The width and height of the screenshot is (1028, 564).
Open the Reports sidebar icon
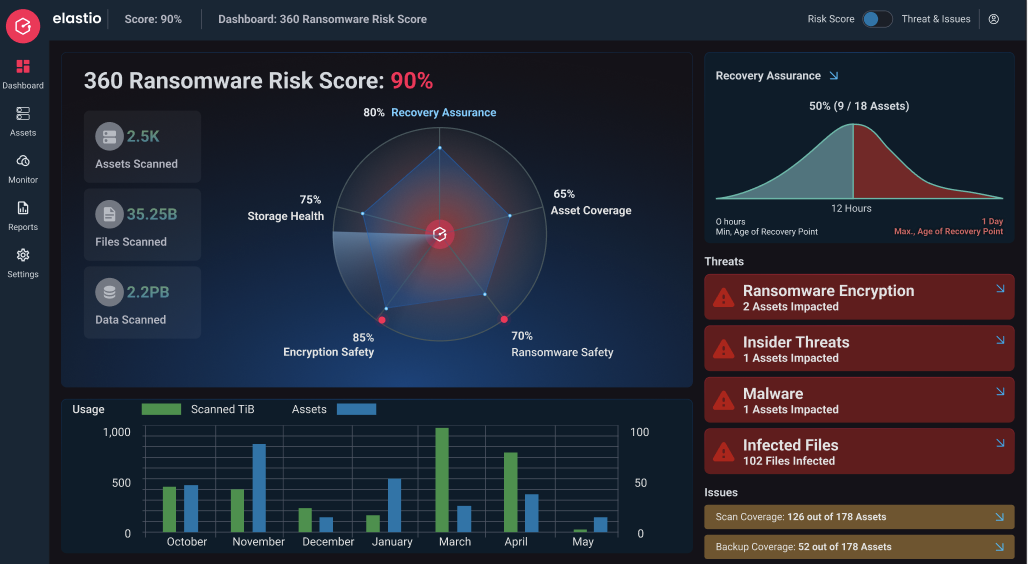click(x=23, y=208)
